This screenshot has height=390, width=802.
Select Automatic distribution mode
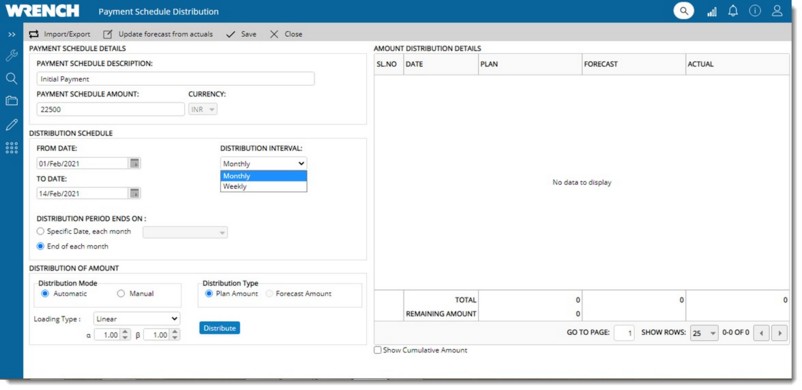(x=45, y=294)
